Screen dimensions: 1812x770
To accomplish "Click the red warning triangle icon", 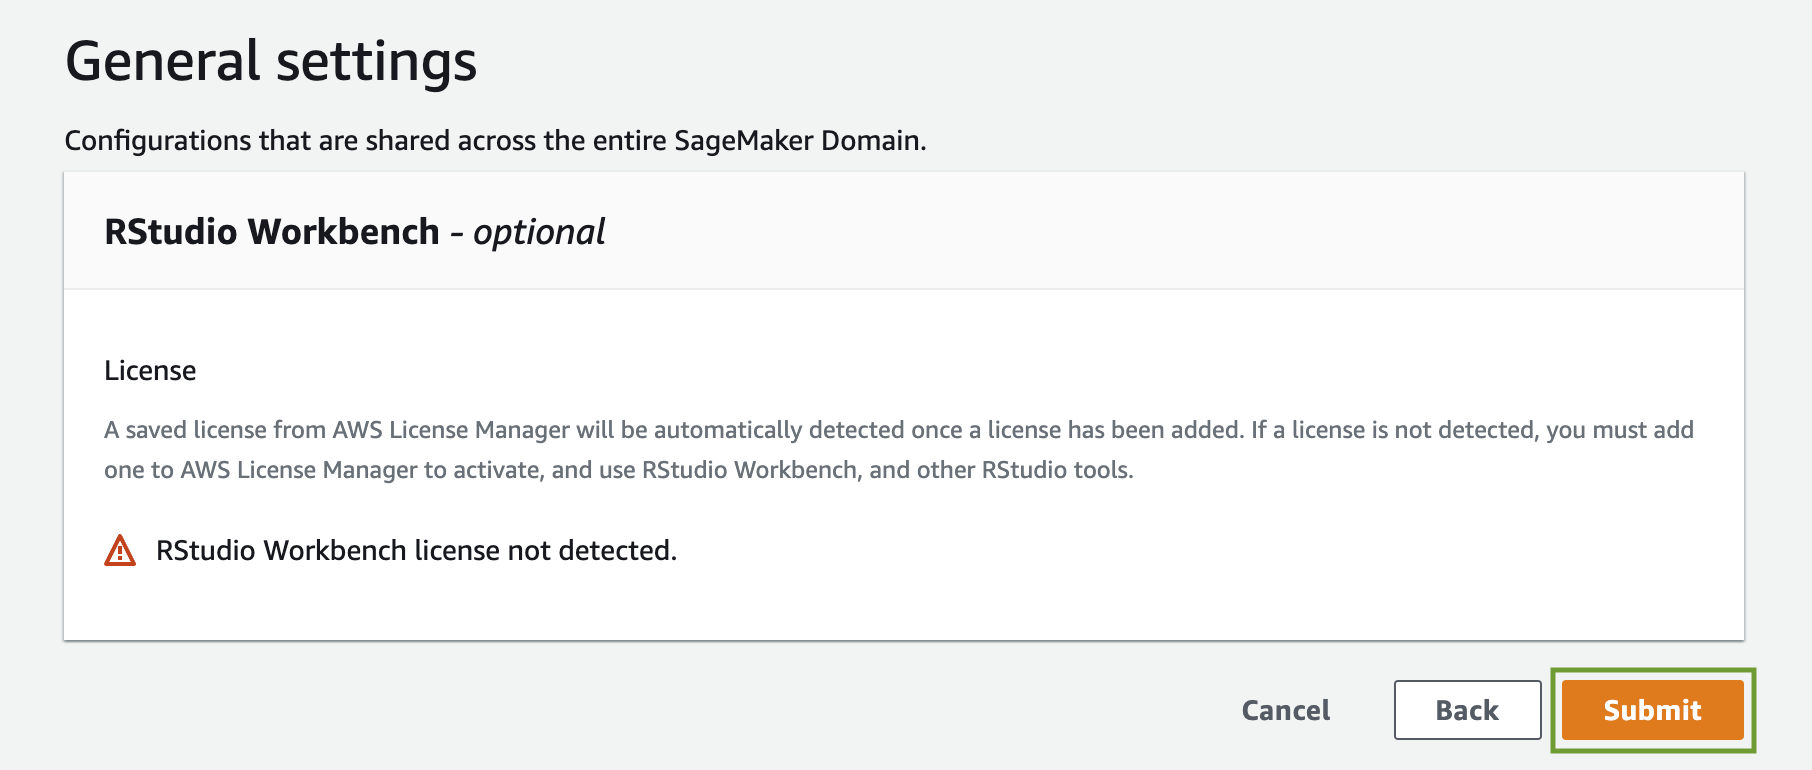I will click(120, 550).
